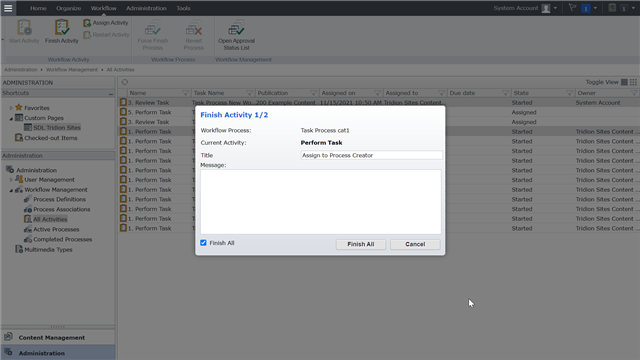Collapse the Workflow Management node
Screen dimensions: 640x360
point(11,190)
